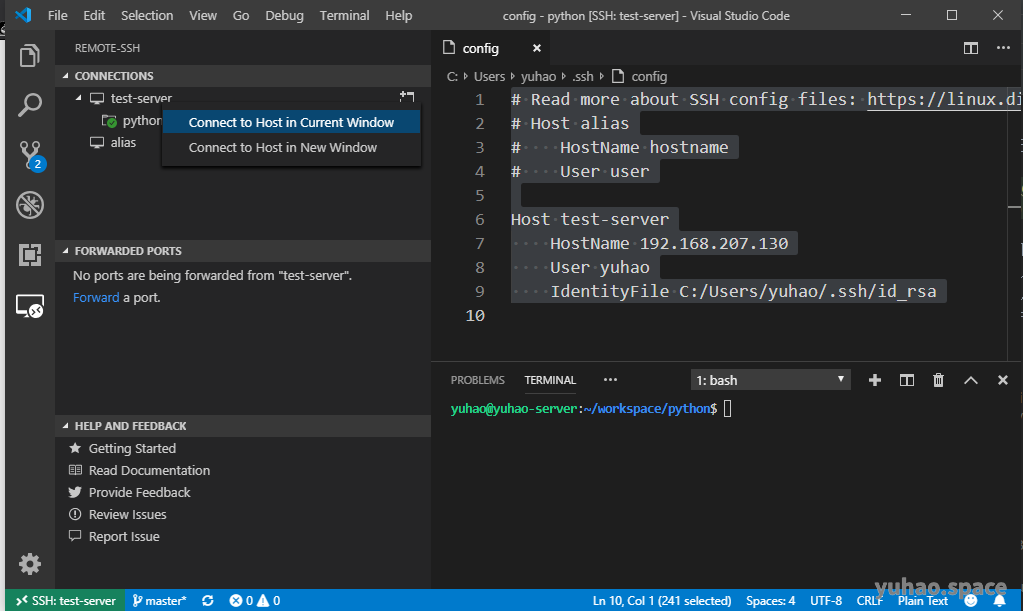The width and height of the screenshot is (1023, 611).
Task: Open the 1: bash terminal dropdown
Action: [771, 380]
